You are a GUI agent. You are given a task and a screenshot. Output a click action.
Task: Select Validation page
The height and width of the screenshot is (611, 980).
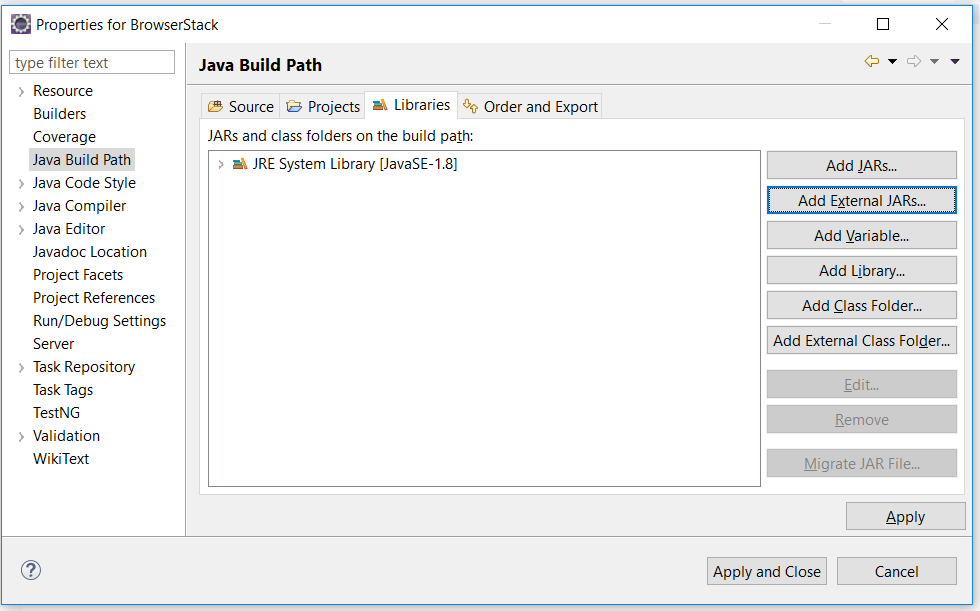tap(66, 436)
